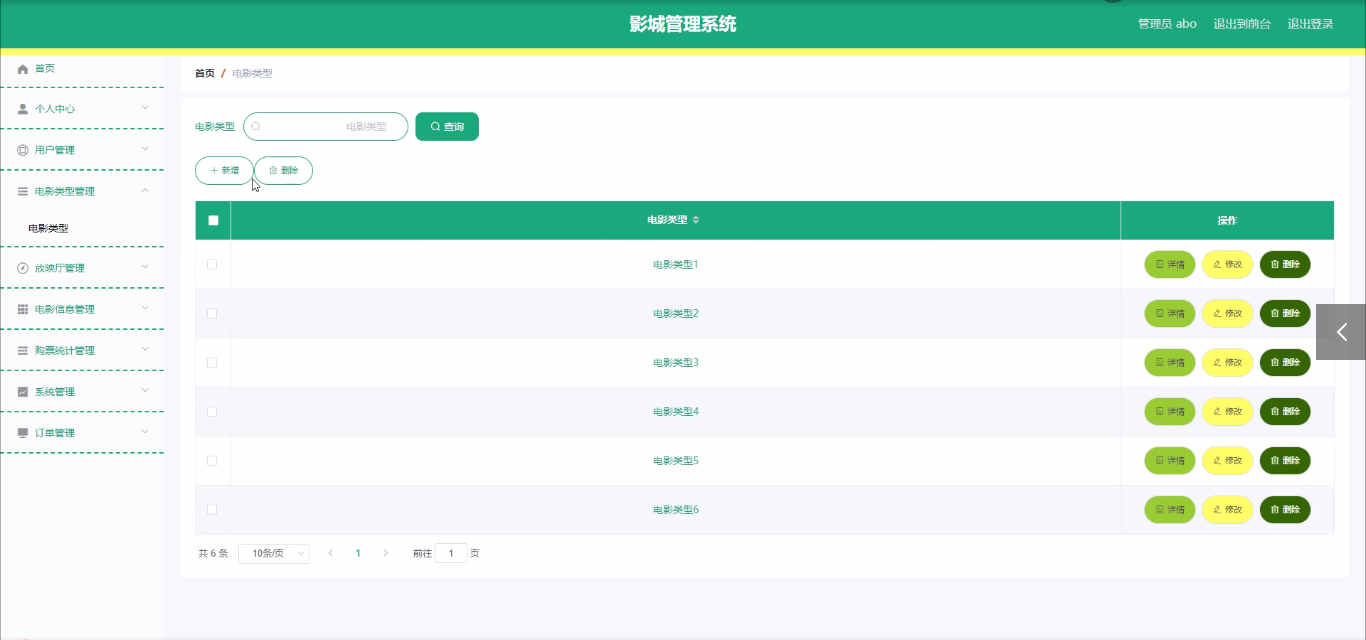Screen dimensions: 1366x640
Task: Click the user icon beside 个人中心
Action: coord(23,109)
